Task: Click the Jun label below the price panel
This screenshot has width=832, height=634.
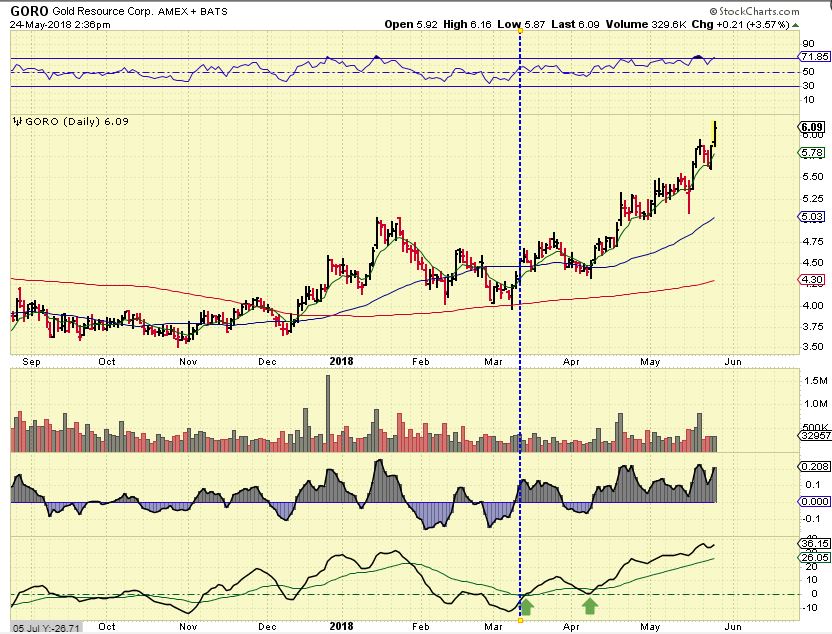Action: pos(733,362)
